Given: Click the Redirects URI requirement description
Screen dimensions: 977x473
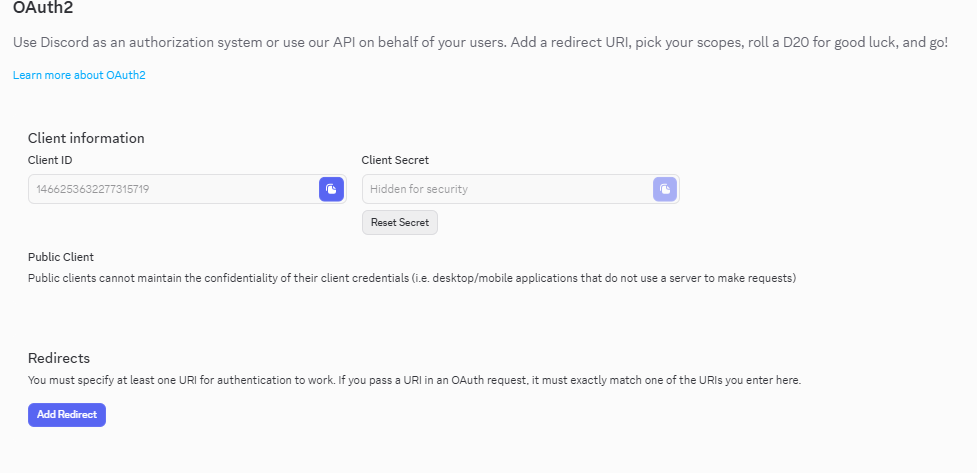Looking at the screenshot, I should tap(414, 380).
